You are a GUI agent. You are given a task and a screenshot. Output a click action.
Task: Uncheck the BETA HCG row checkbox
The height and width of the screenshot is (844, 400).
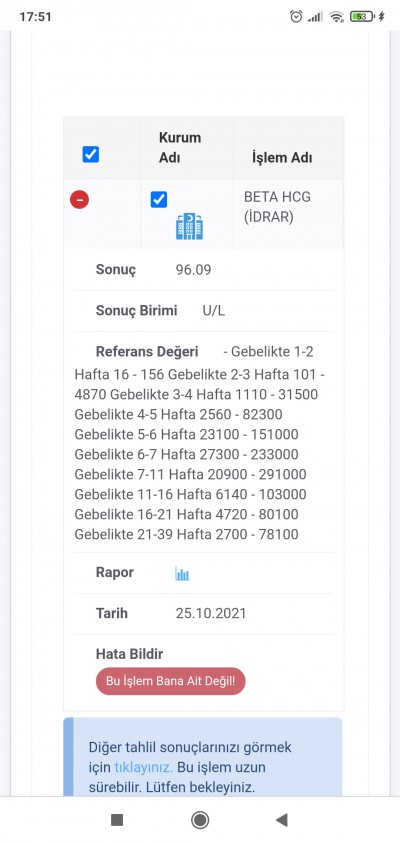coord(159,200)
